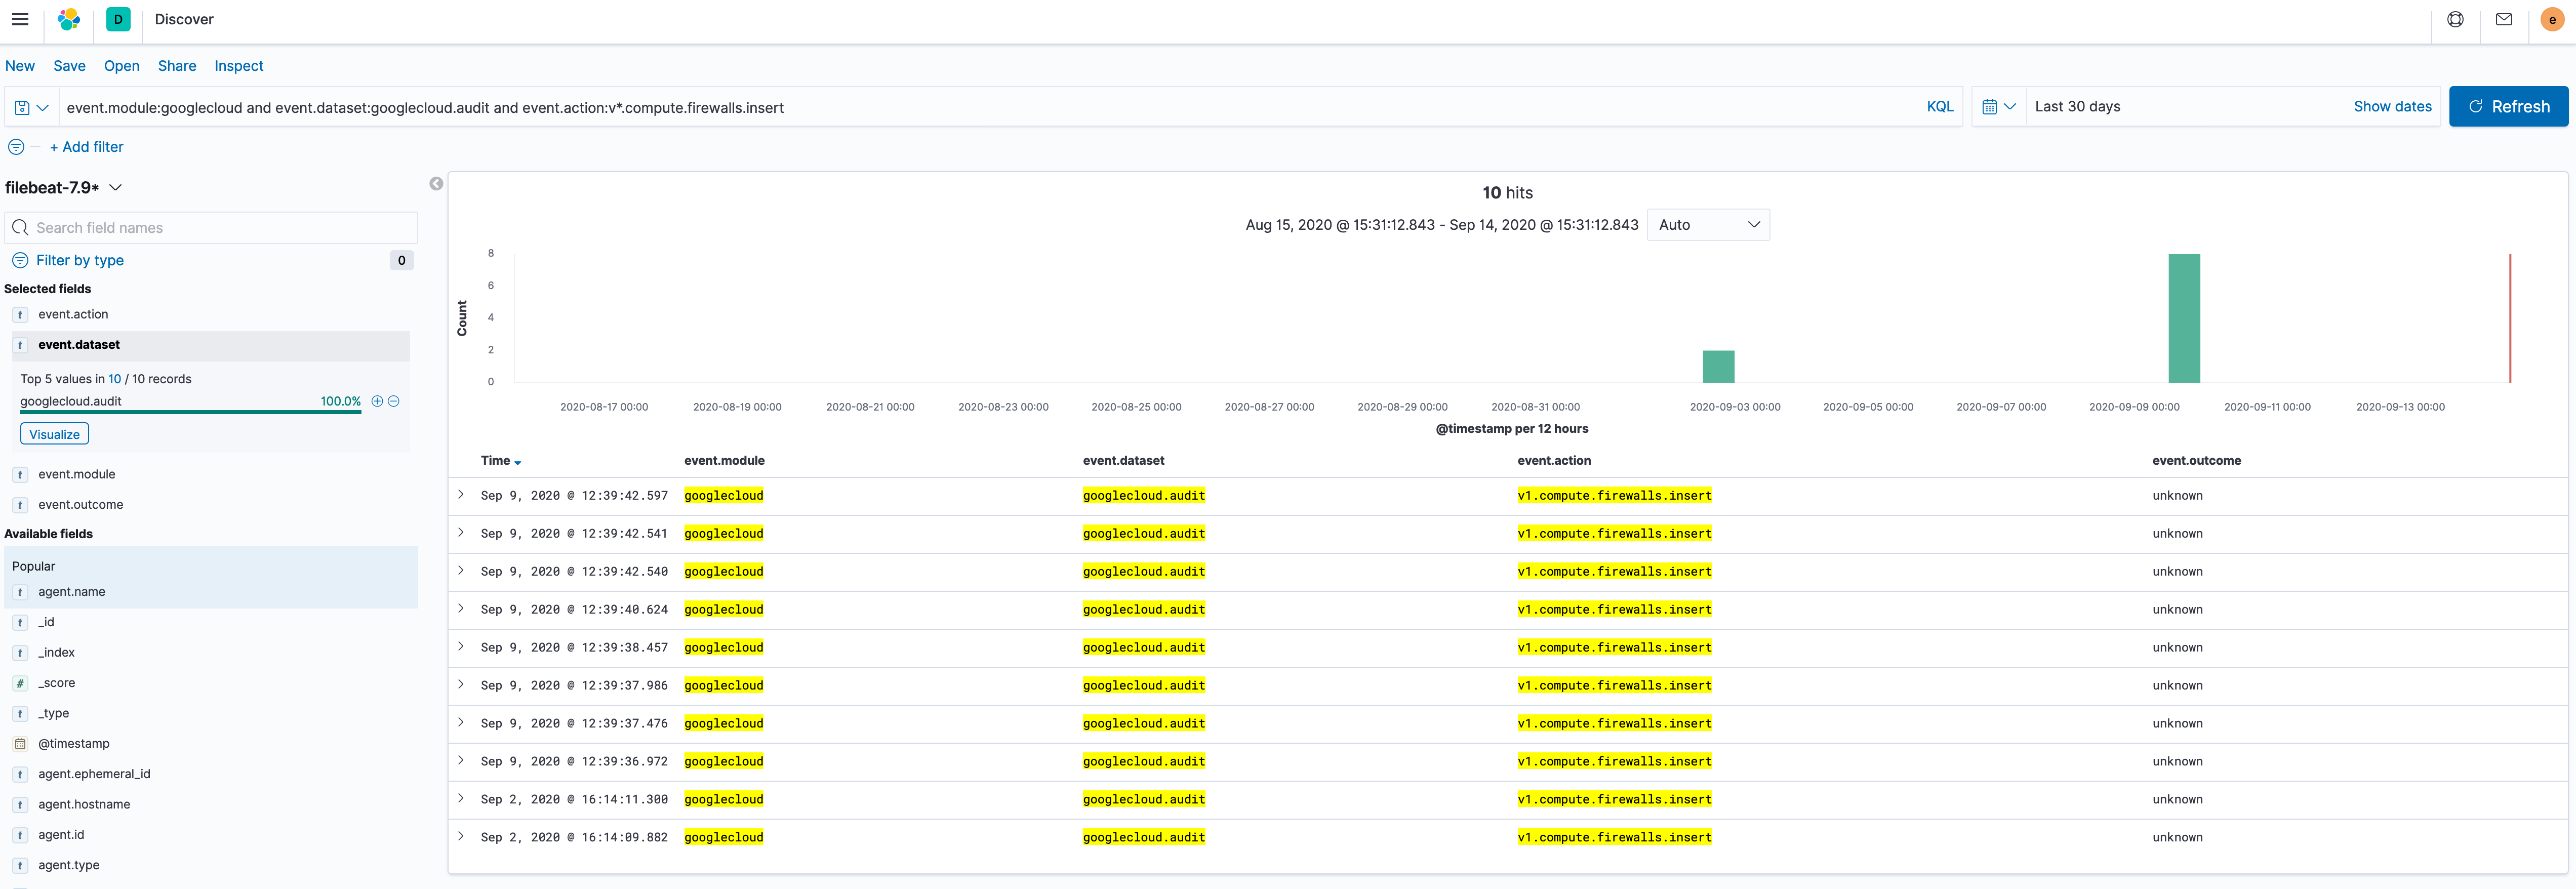This screenshot has height=889, width=2576.
Task: Open the hamburger navigation menu
Action: click(20, 19)
